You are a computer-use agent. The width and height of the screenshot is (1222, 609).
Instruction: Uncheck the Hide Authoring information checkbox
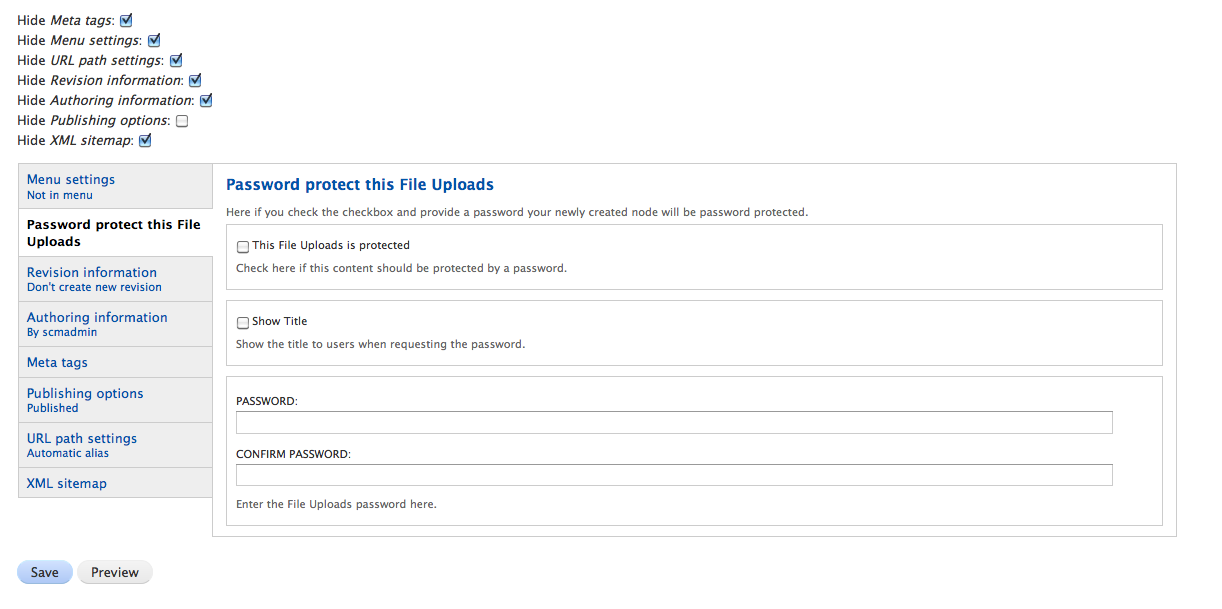(x=205, y=99)
